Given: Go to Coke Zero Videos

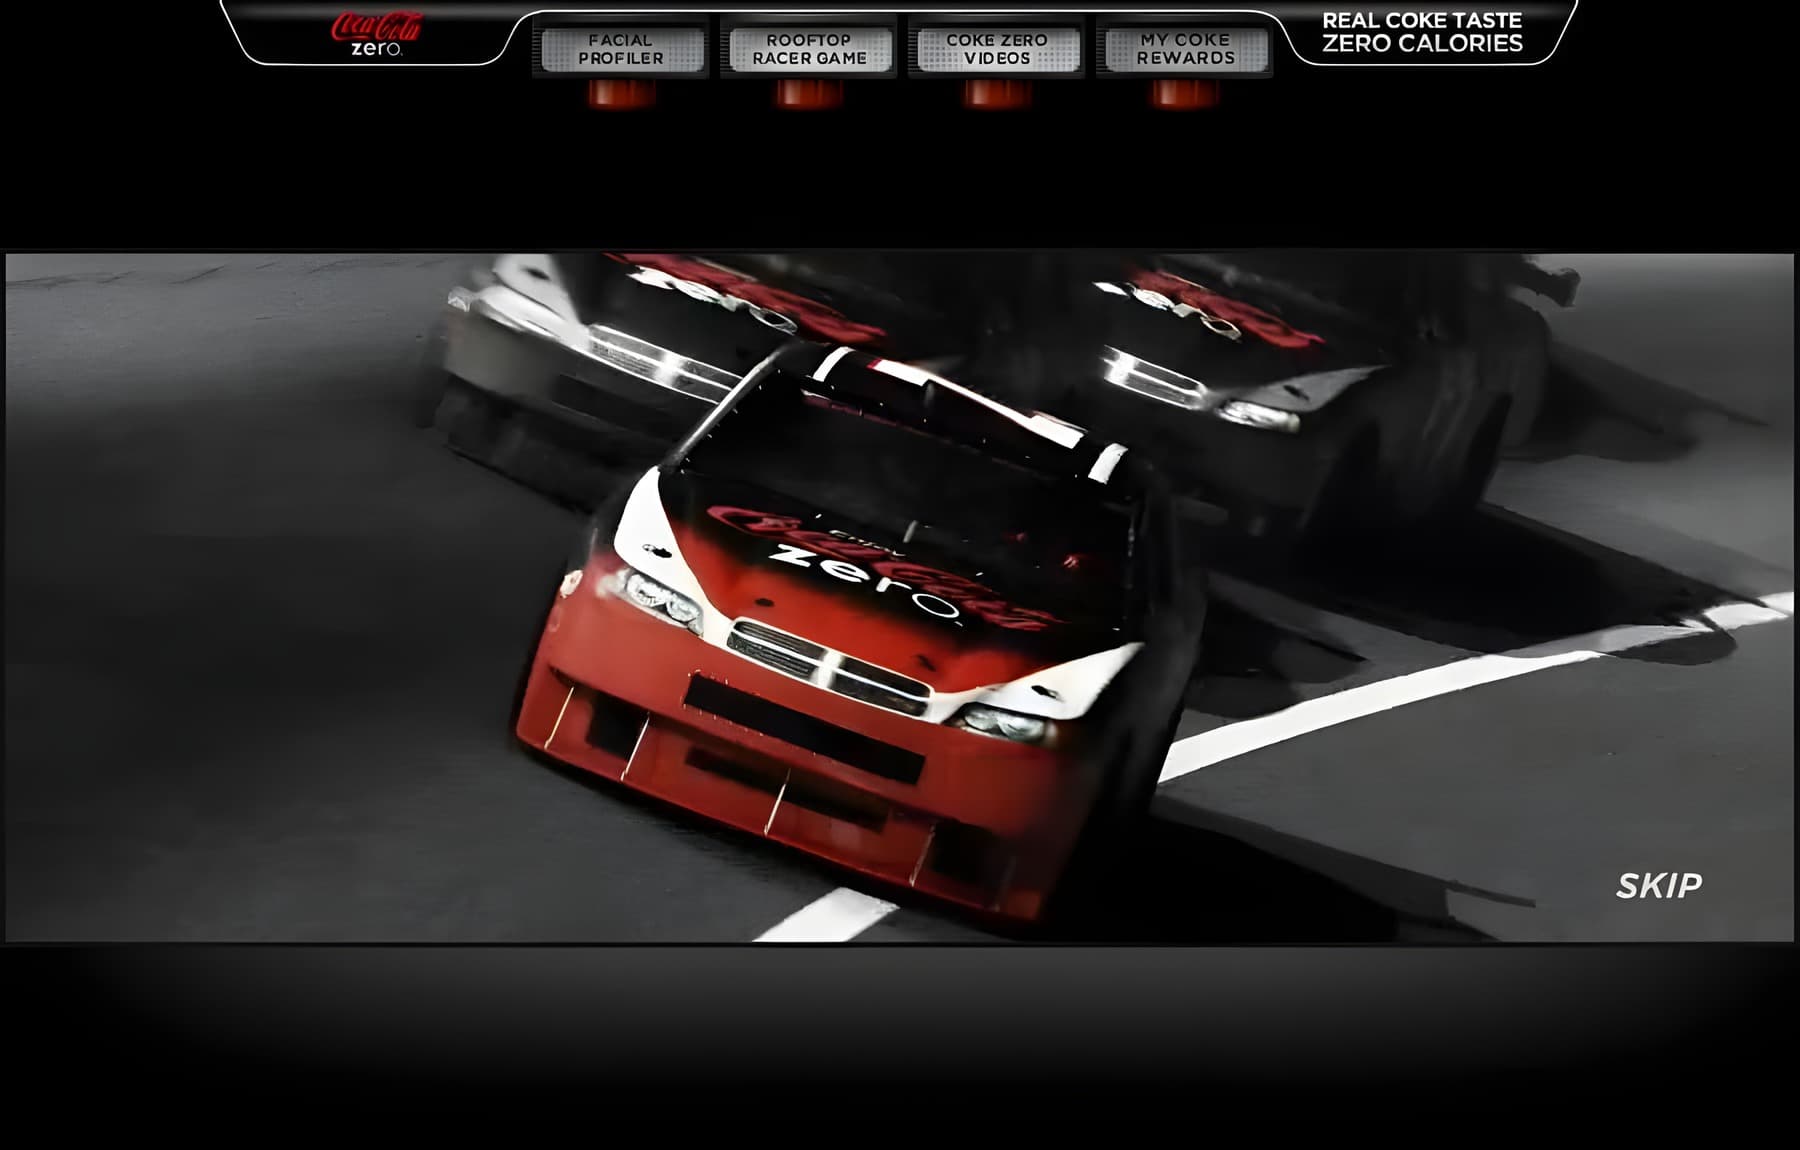Looking at the screenshot, I should 997,49.
